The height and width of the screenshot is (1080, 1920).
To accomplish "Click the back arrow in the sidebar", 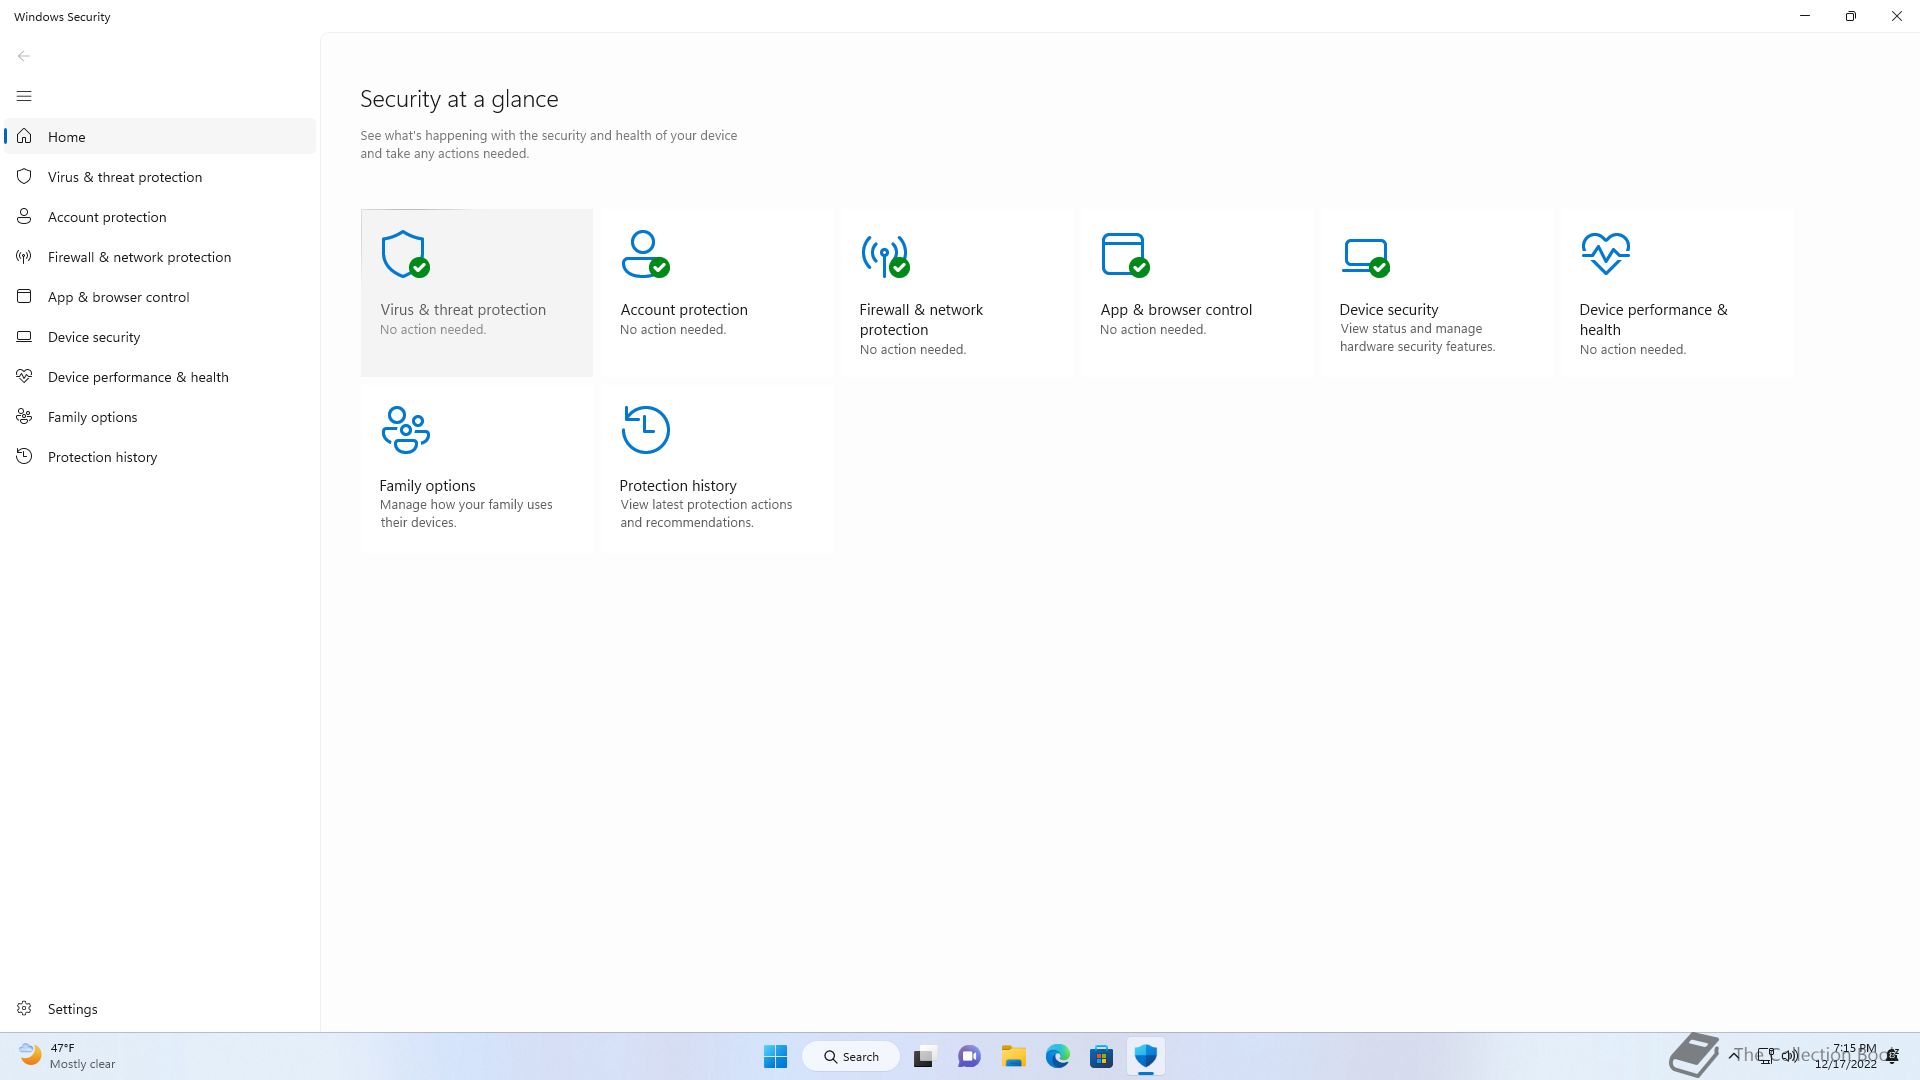I will tap(24, 56).
